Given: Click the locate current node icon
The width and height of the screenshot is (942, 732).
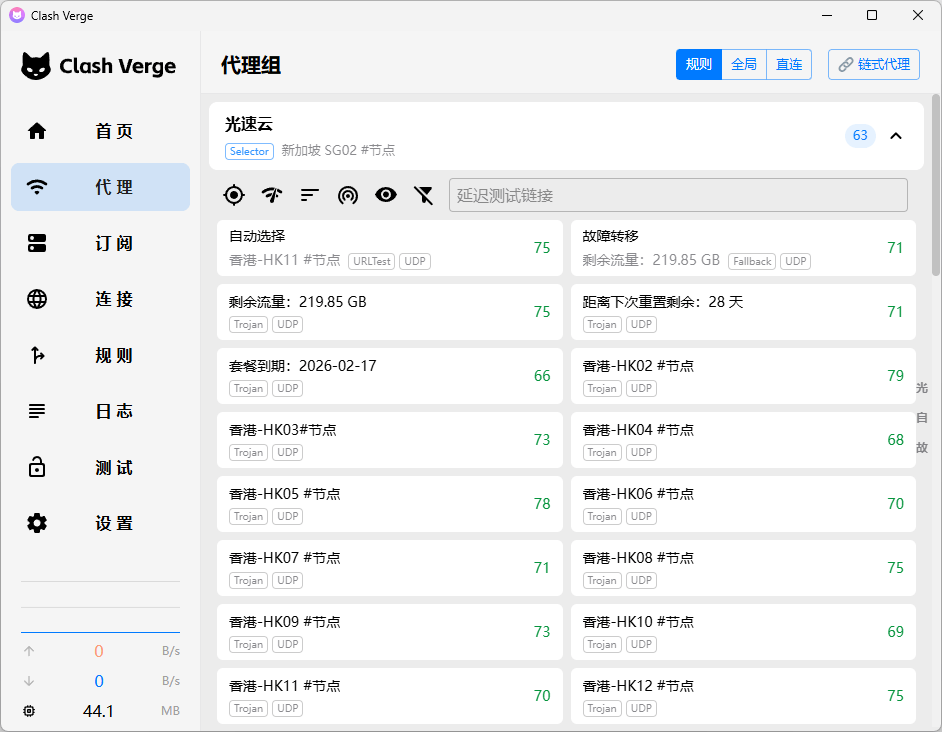Looking at the screenshot, I should tap(234, 195).
